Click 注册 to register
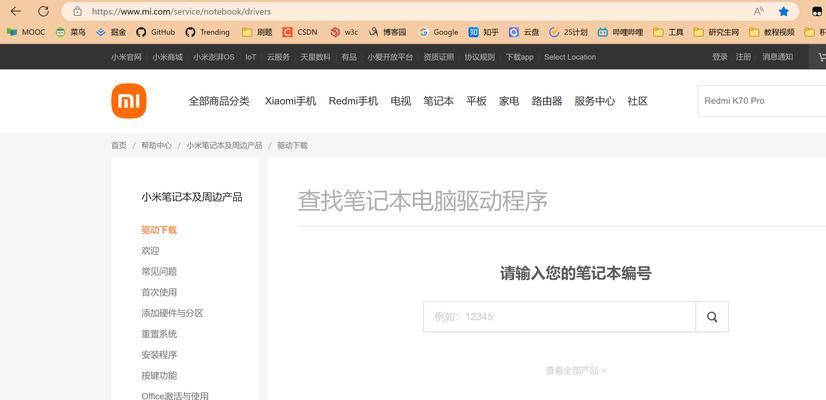The image size is (826, 400). [744, 57]
